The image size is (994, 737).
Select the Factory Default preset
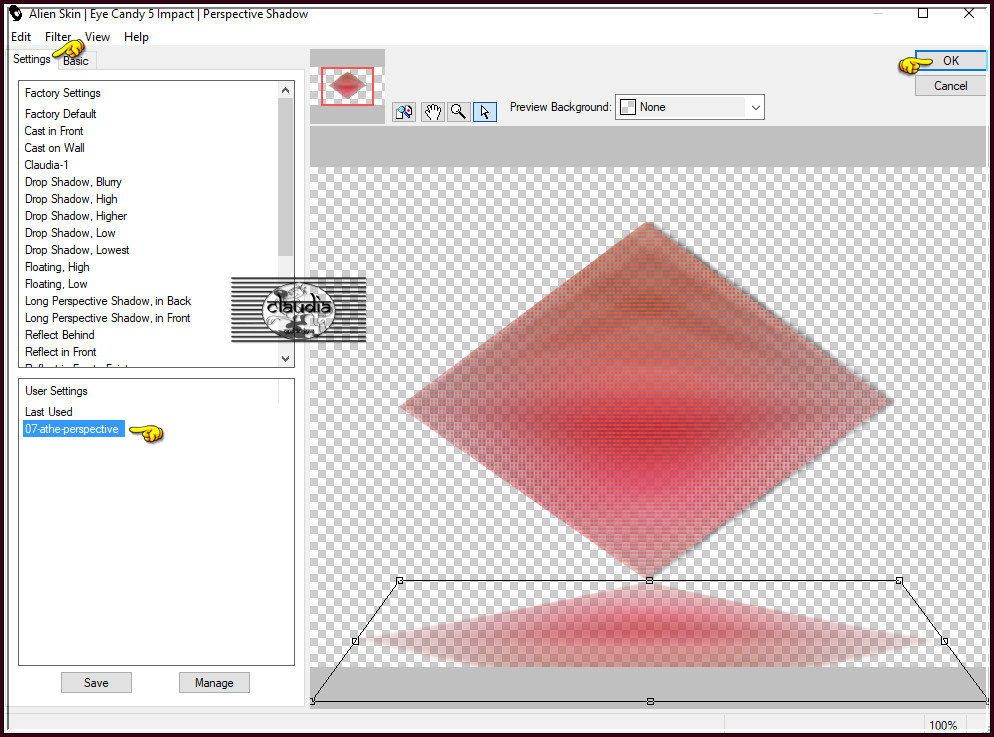point(61,114)
